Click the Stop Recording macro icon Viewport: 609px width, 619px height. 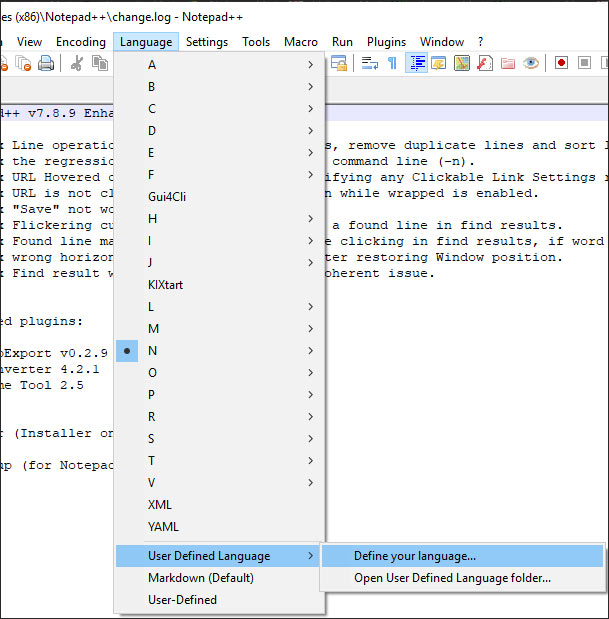click(584, 63)
